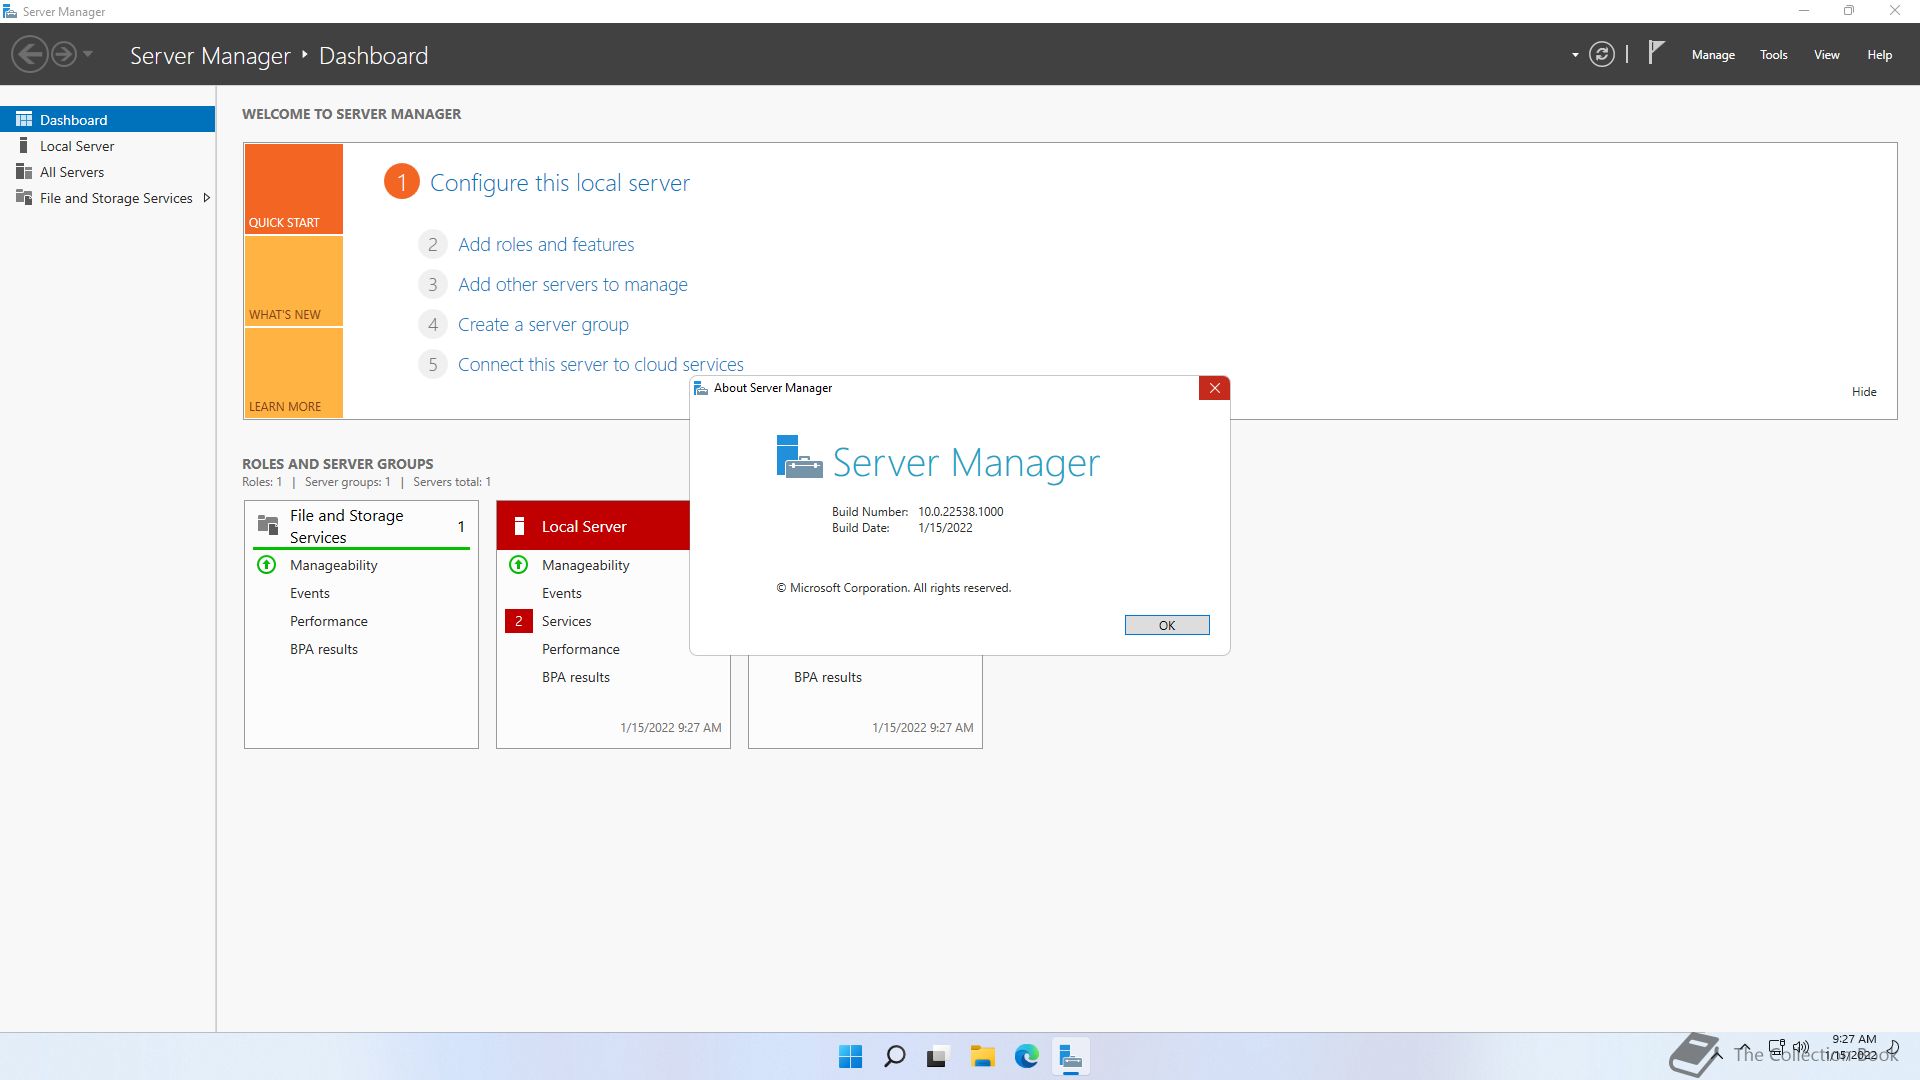The image size is (1920, 1080).
Task: Click Configure this local server link
Action: [560, 183]
